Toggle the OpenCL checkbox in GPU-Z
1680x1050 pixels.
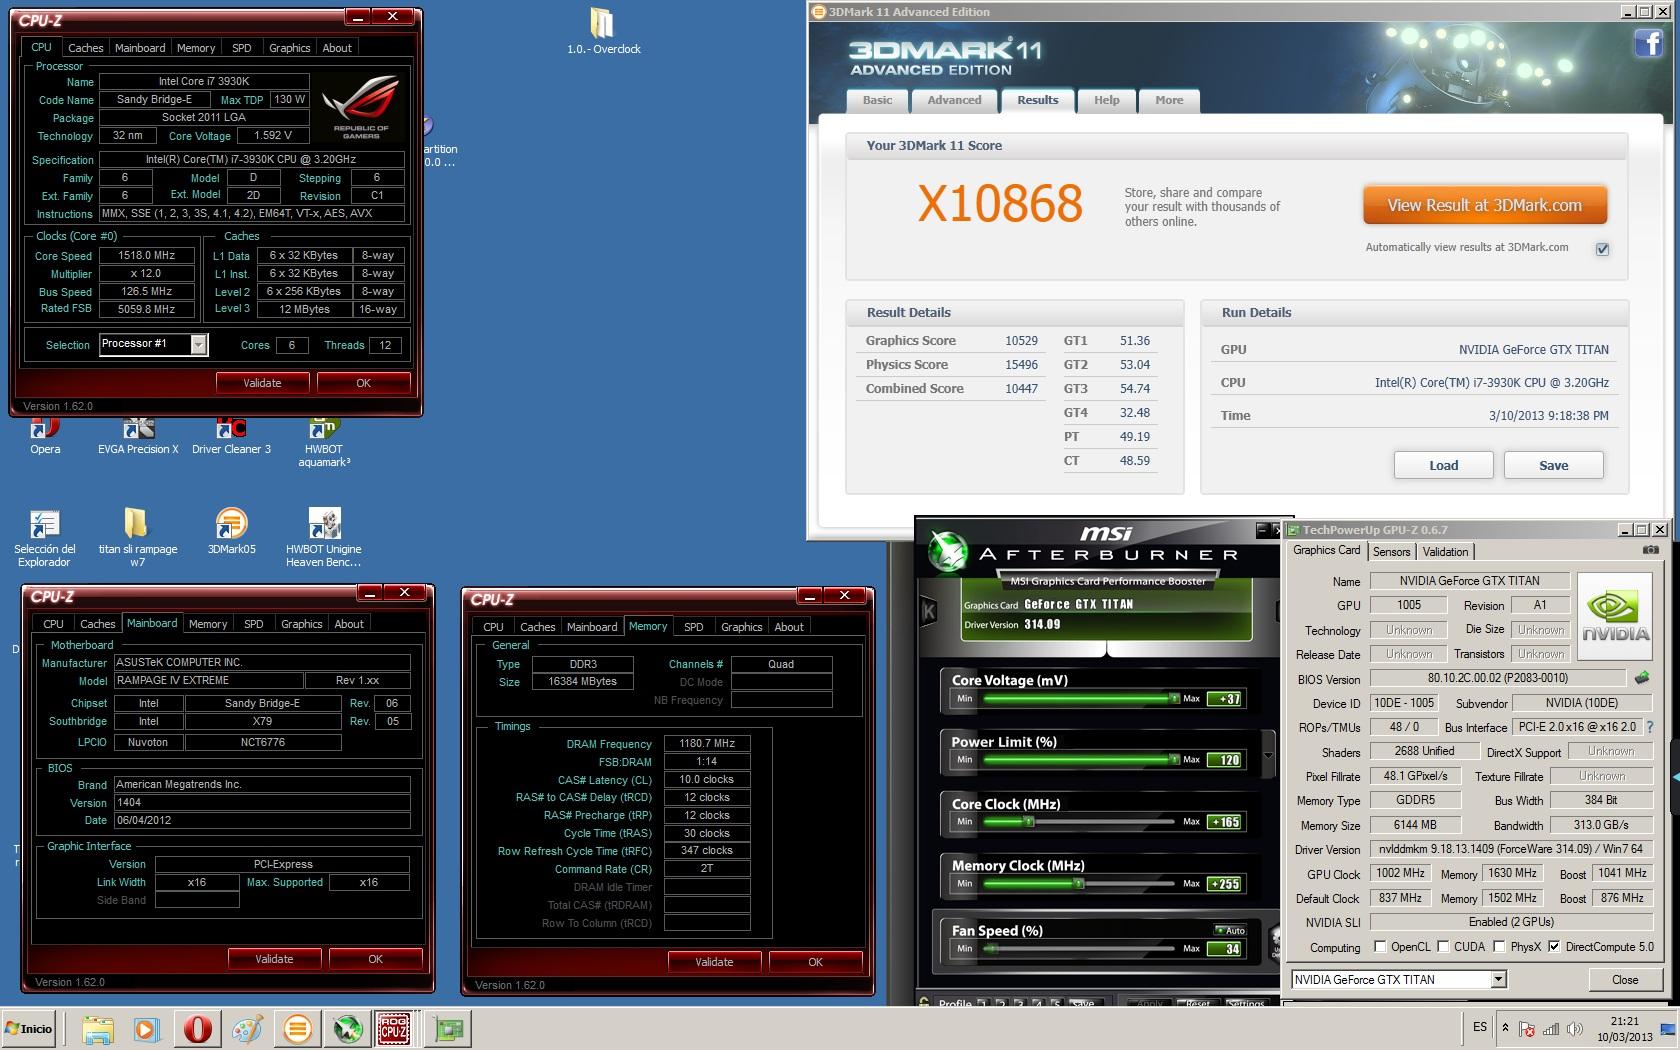tap(1380, 947)
